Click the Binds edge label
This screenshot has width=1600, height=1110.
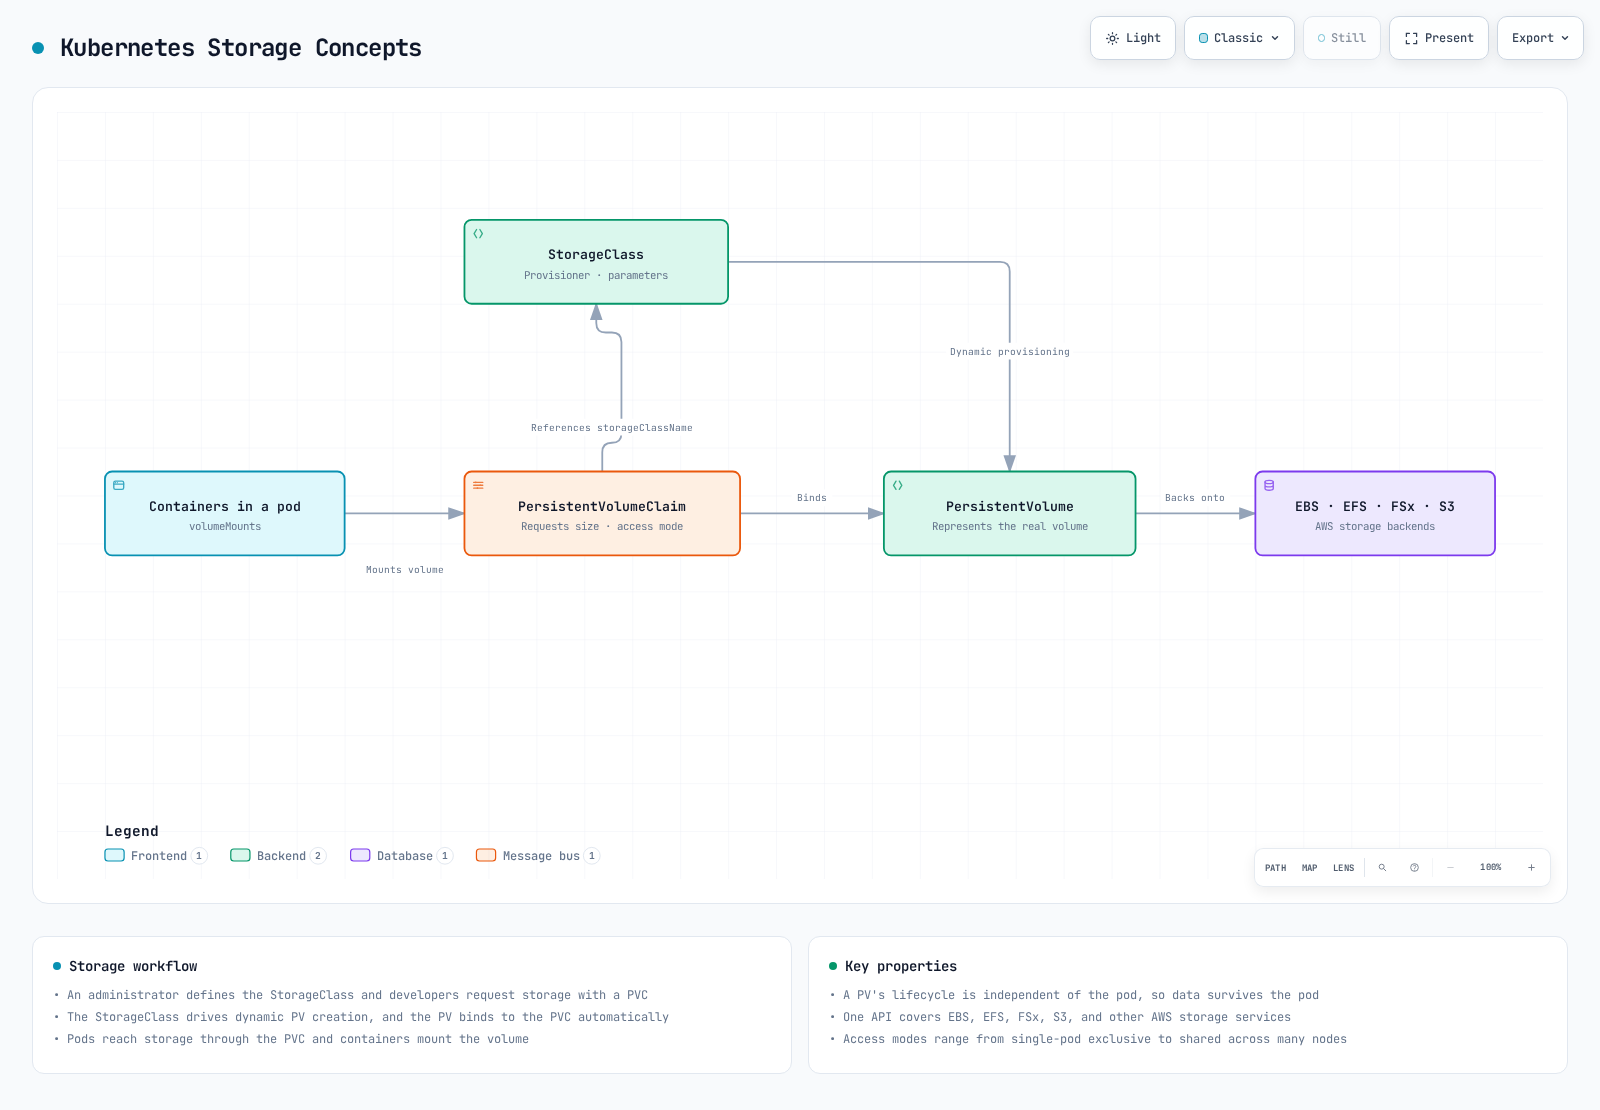click(x=812, y=498)
